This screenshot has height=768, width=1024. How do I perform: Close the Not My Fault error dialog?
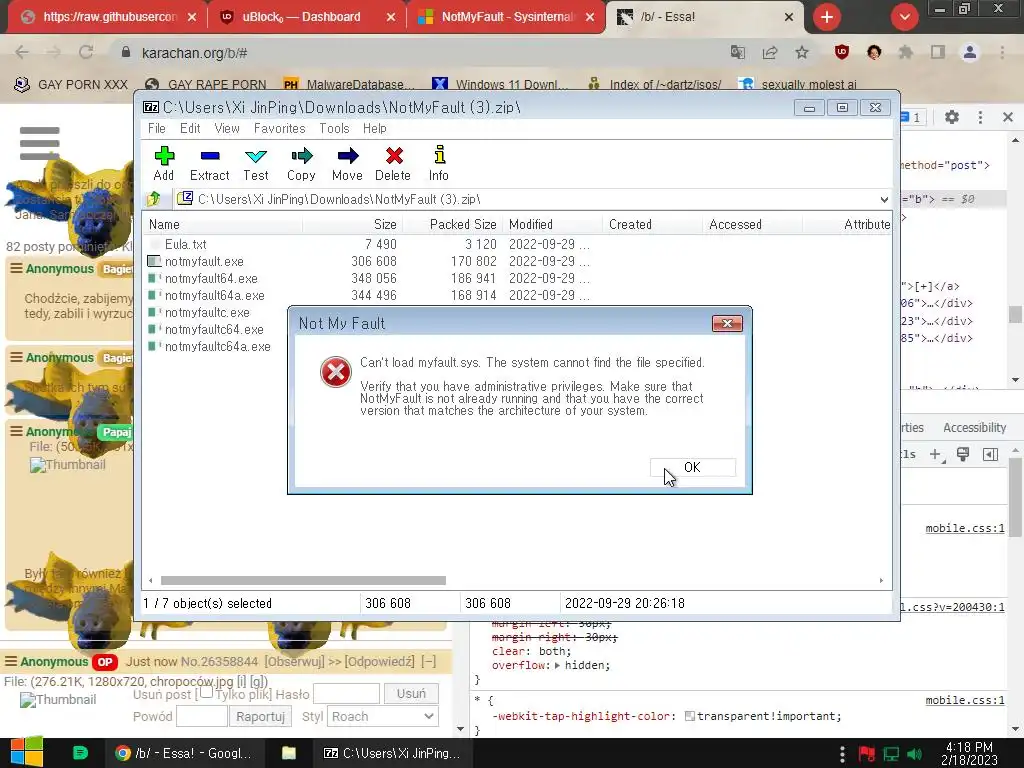click(x=728, y=323)
